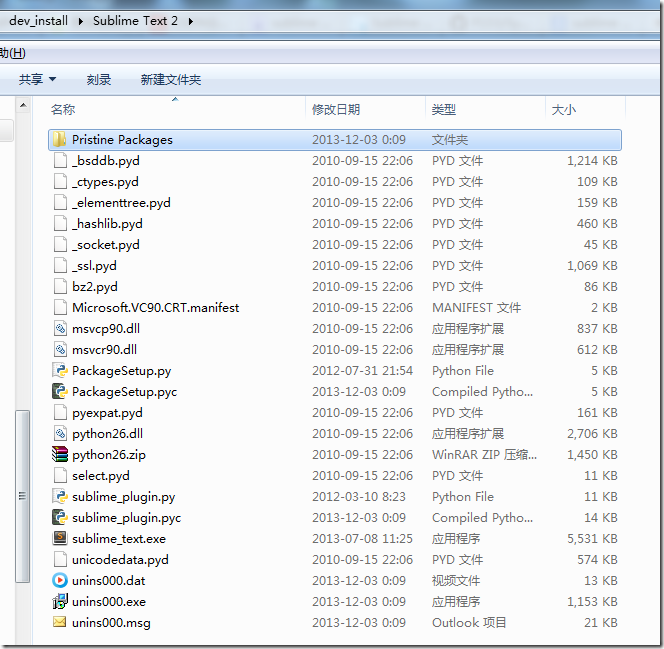
Task: Select file name python26.zip
Action: tap(109, 455)
